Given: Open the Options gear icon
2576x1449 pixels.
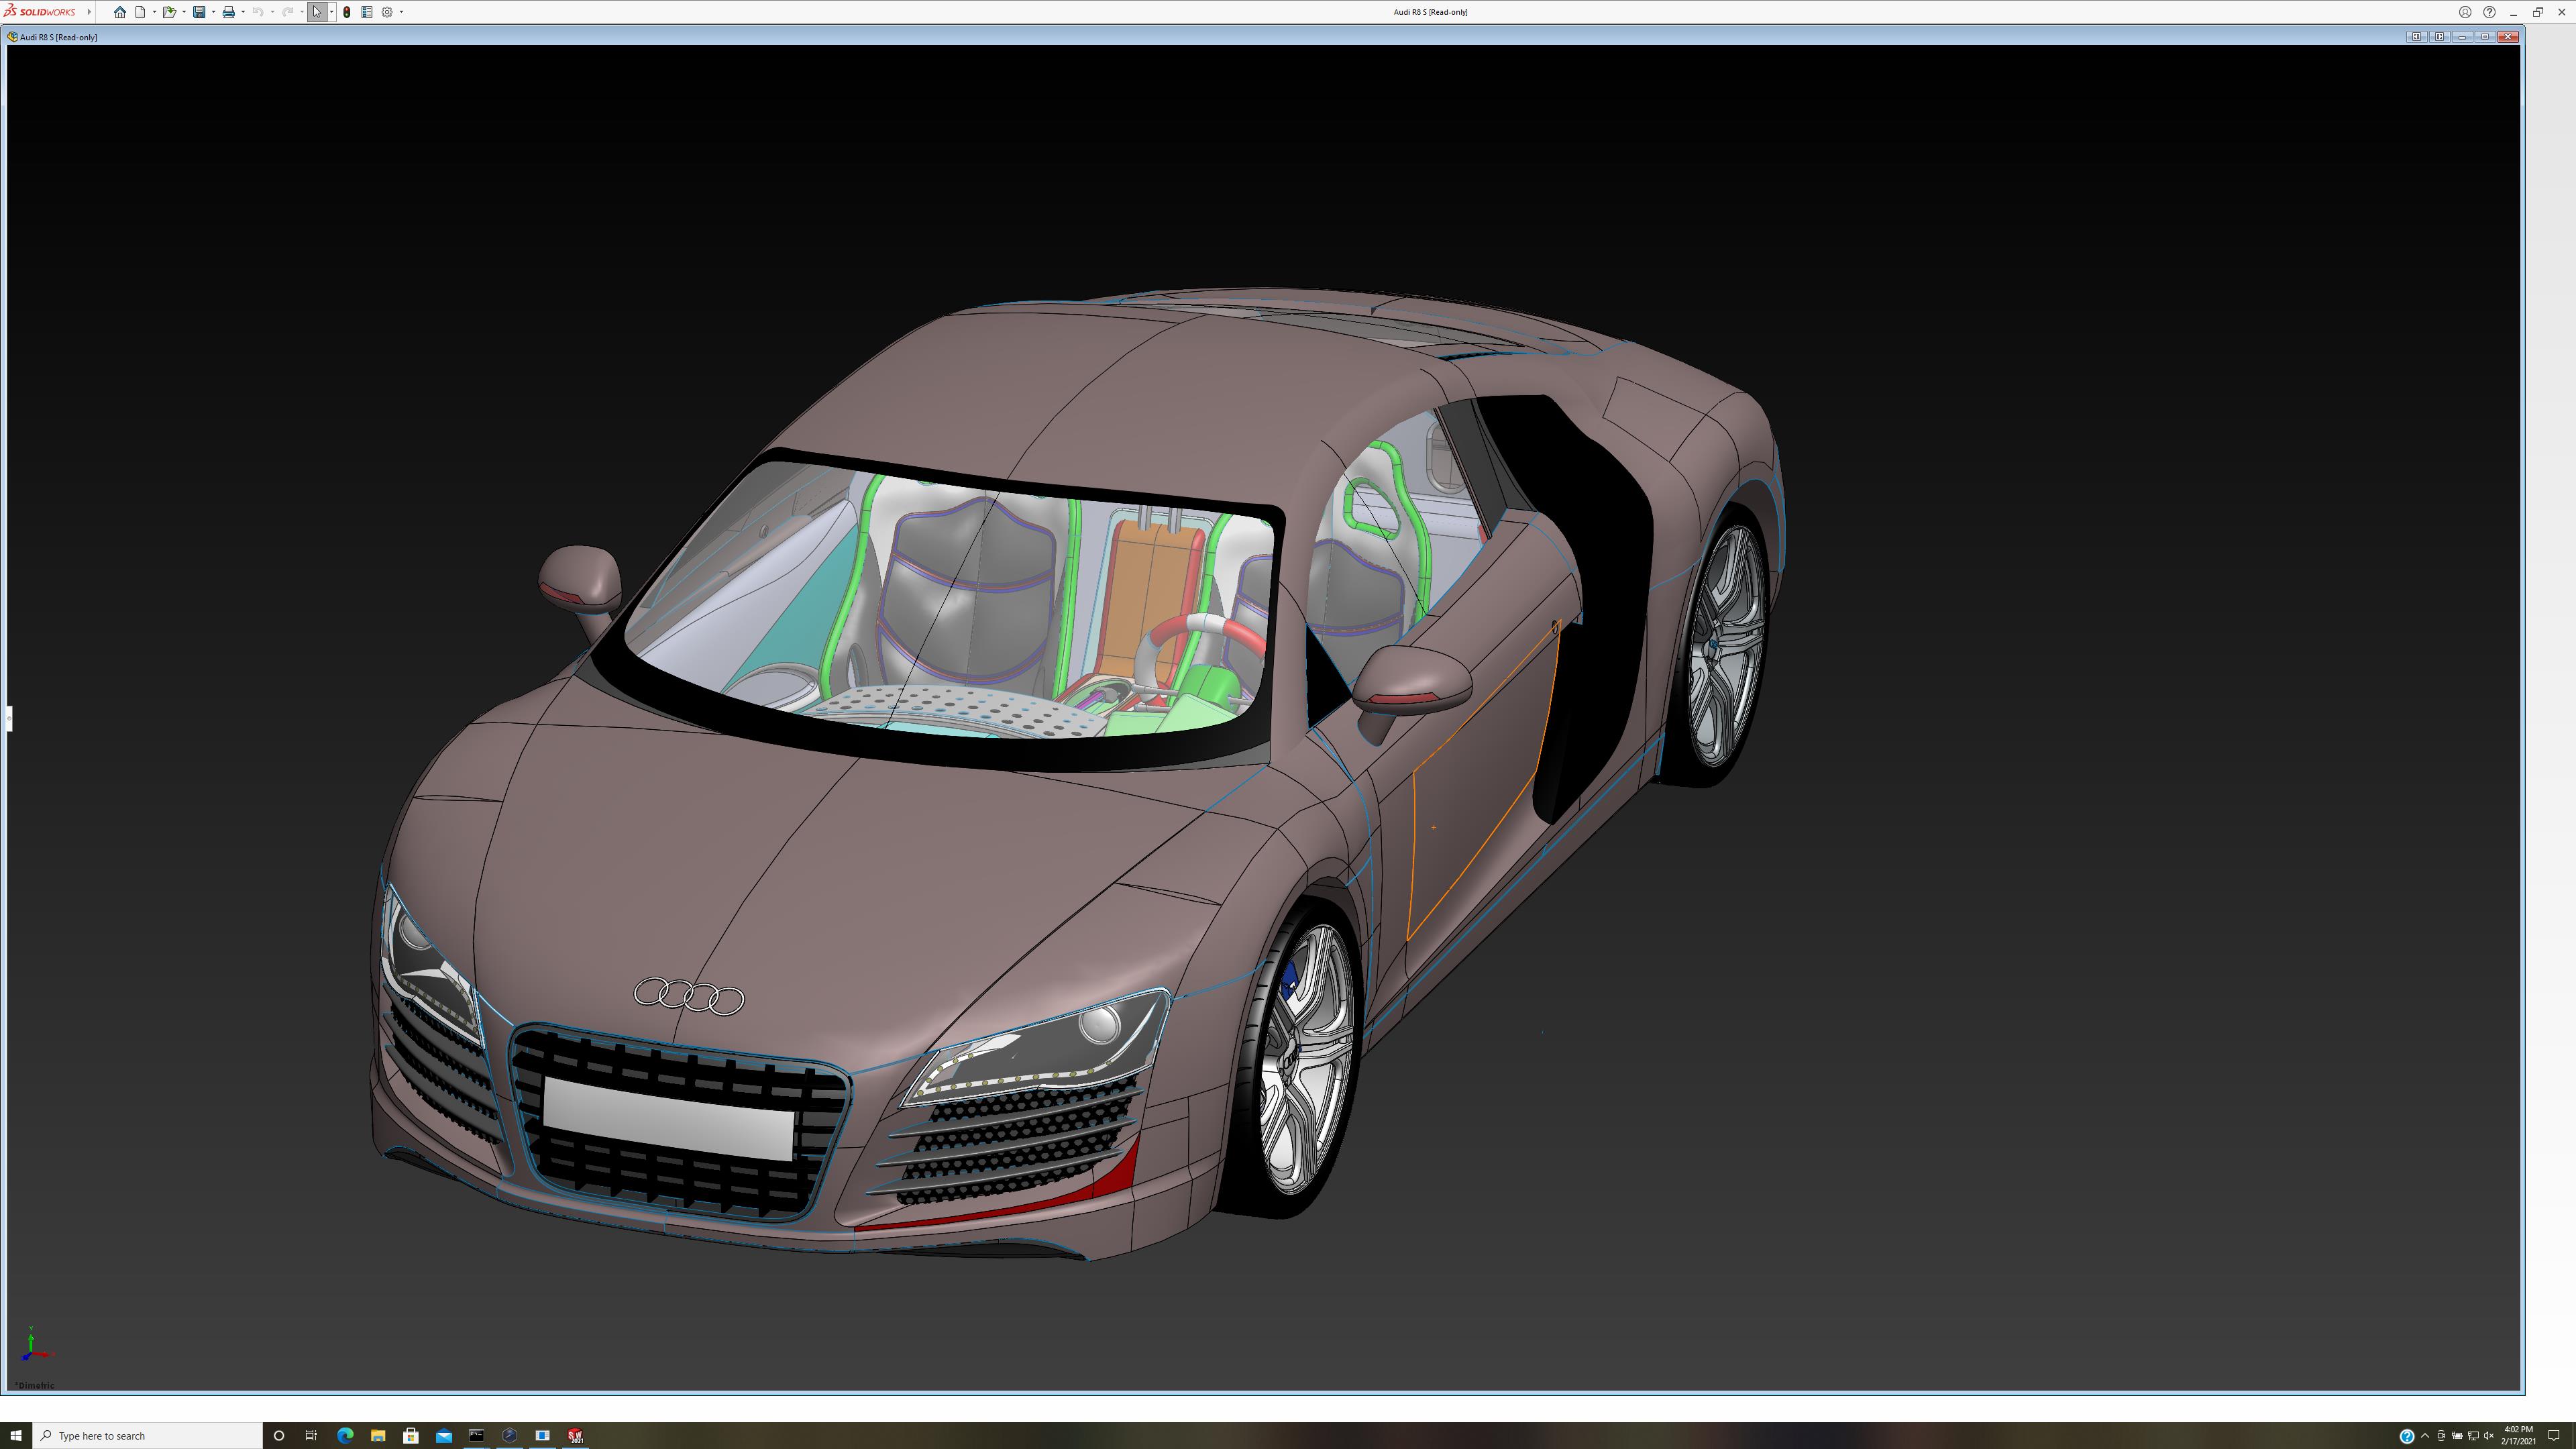Looking at the screenshot, I should click(387, 12).
